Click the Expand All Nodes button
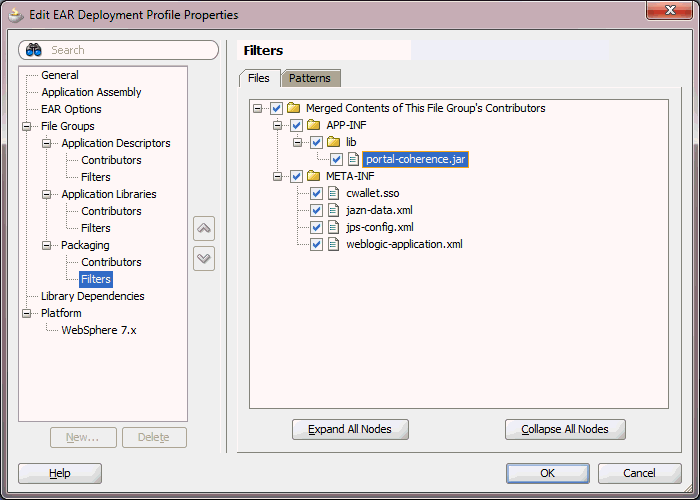Image resolution: width=700 pixels, height=500 pixels. [x=350, y=429]
